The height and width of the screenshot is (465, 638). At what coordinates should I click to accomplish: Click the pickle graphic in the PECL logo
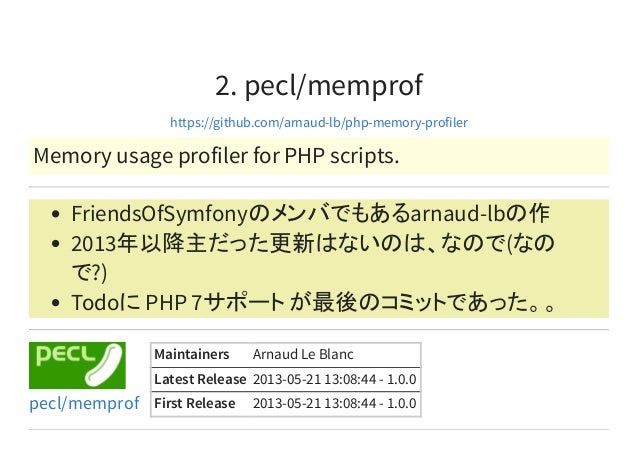pos(103,366)
